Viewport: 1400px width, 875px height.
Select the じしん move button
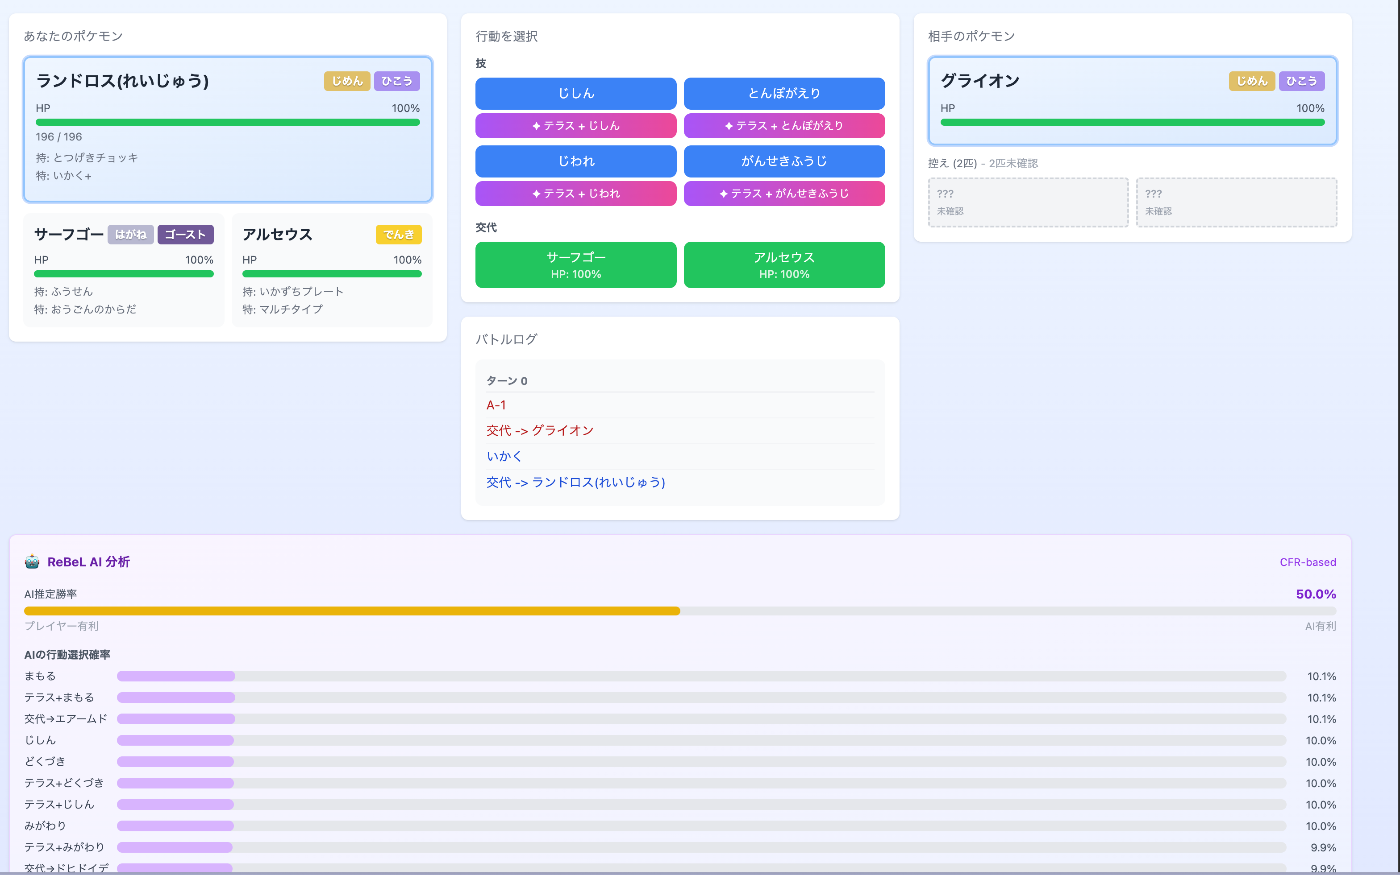(x=576, y=93)
